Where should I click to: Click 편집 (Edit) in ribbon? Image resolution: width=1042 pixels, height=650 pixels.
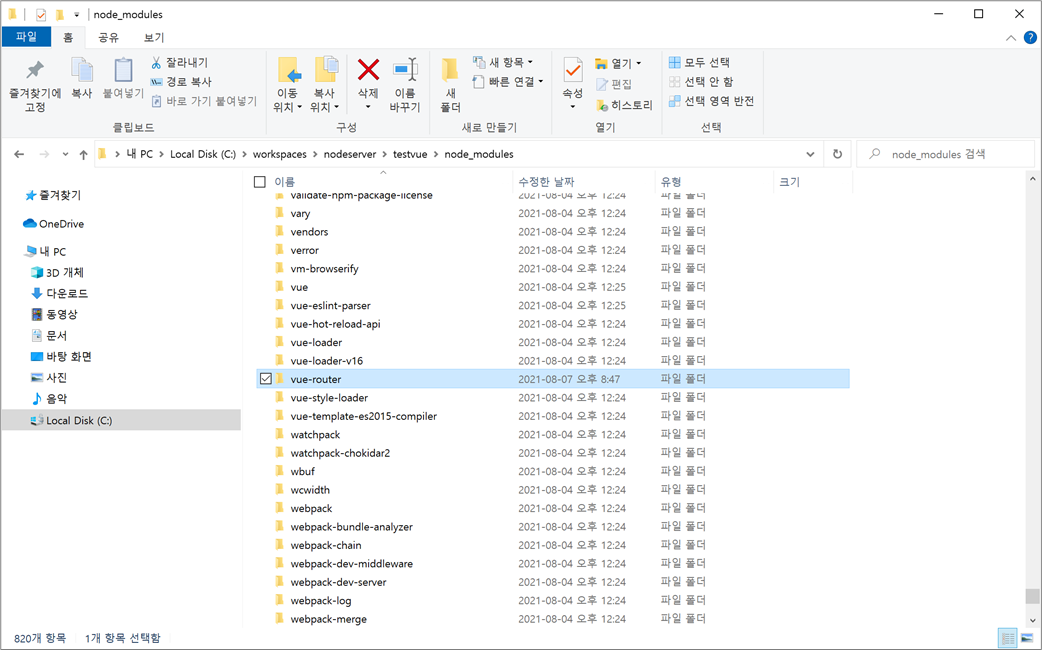[x=614, y=84]
